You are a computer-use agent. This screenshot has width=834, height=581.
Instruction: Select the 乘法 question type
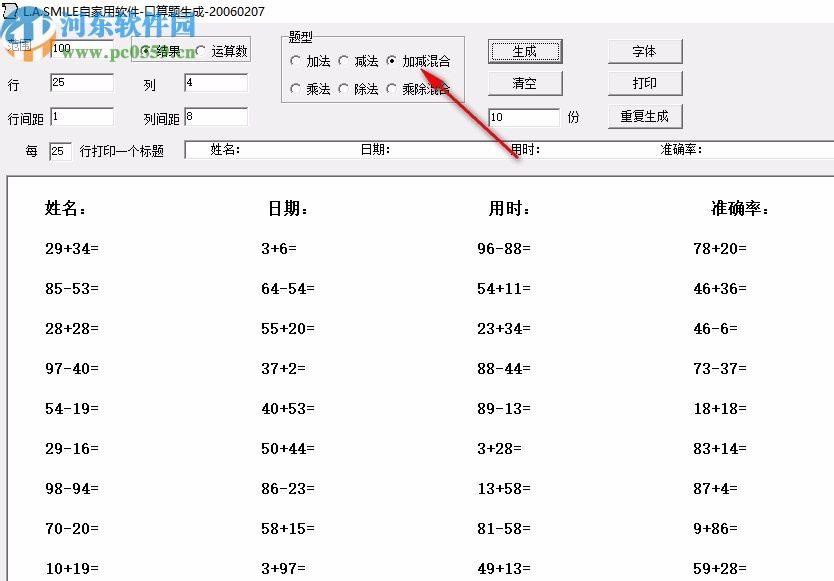point(296,88)
